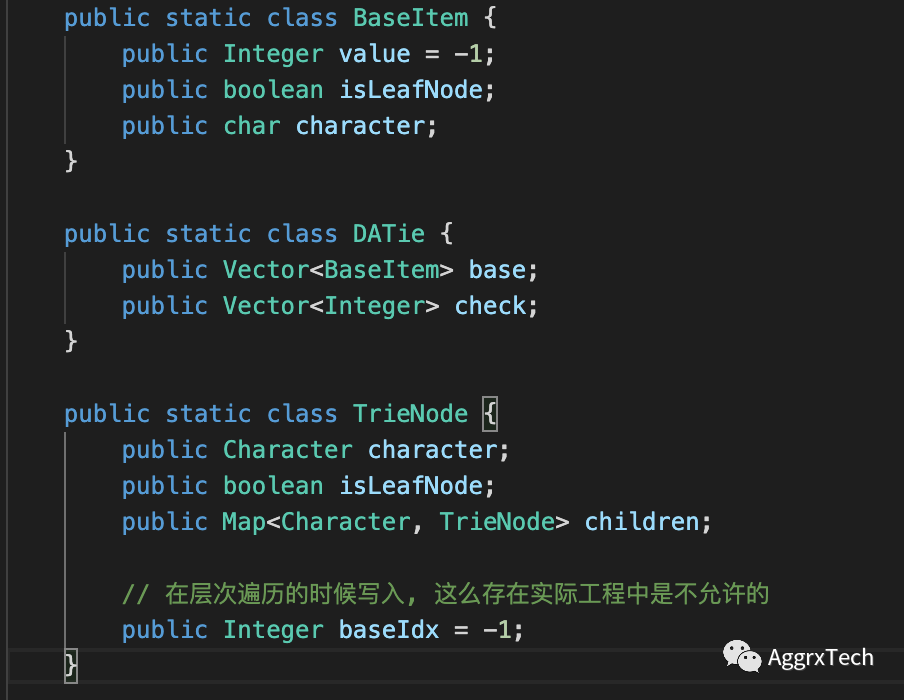The image size is (904, 700).
Task: Click the children field name
Action: point(642,521)
